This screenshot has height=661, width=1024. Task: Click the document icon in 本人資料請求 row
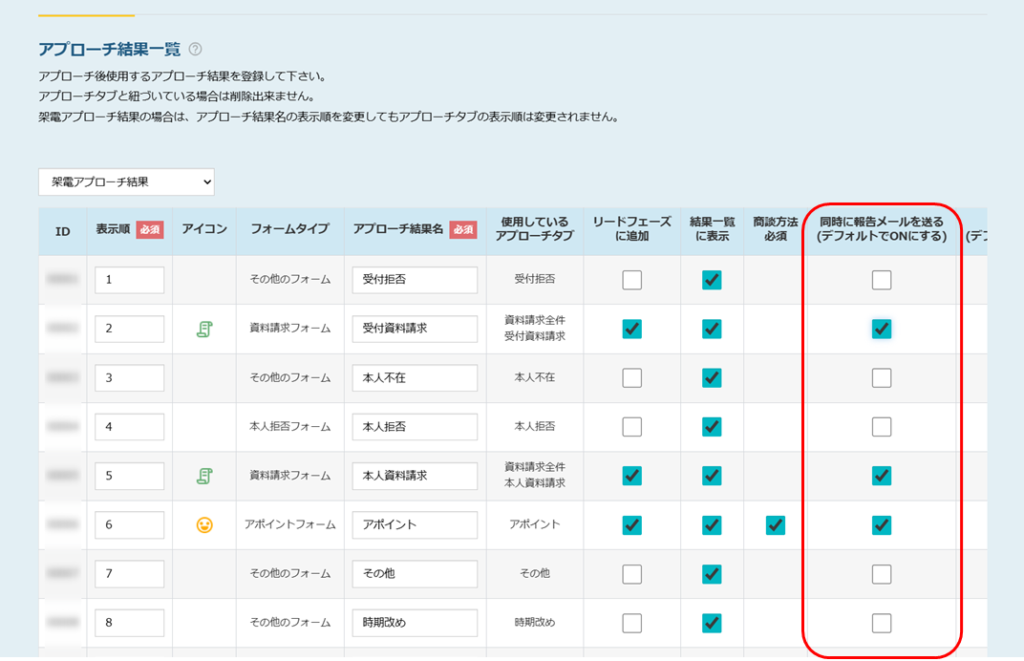pos(204,476)
